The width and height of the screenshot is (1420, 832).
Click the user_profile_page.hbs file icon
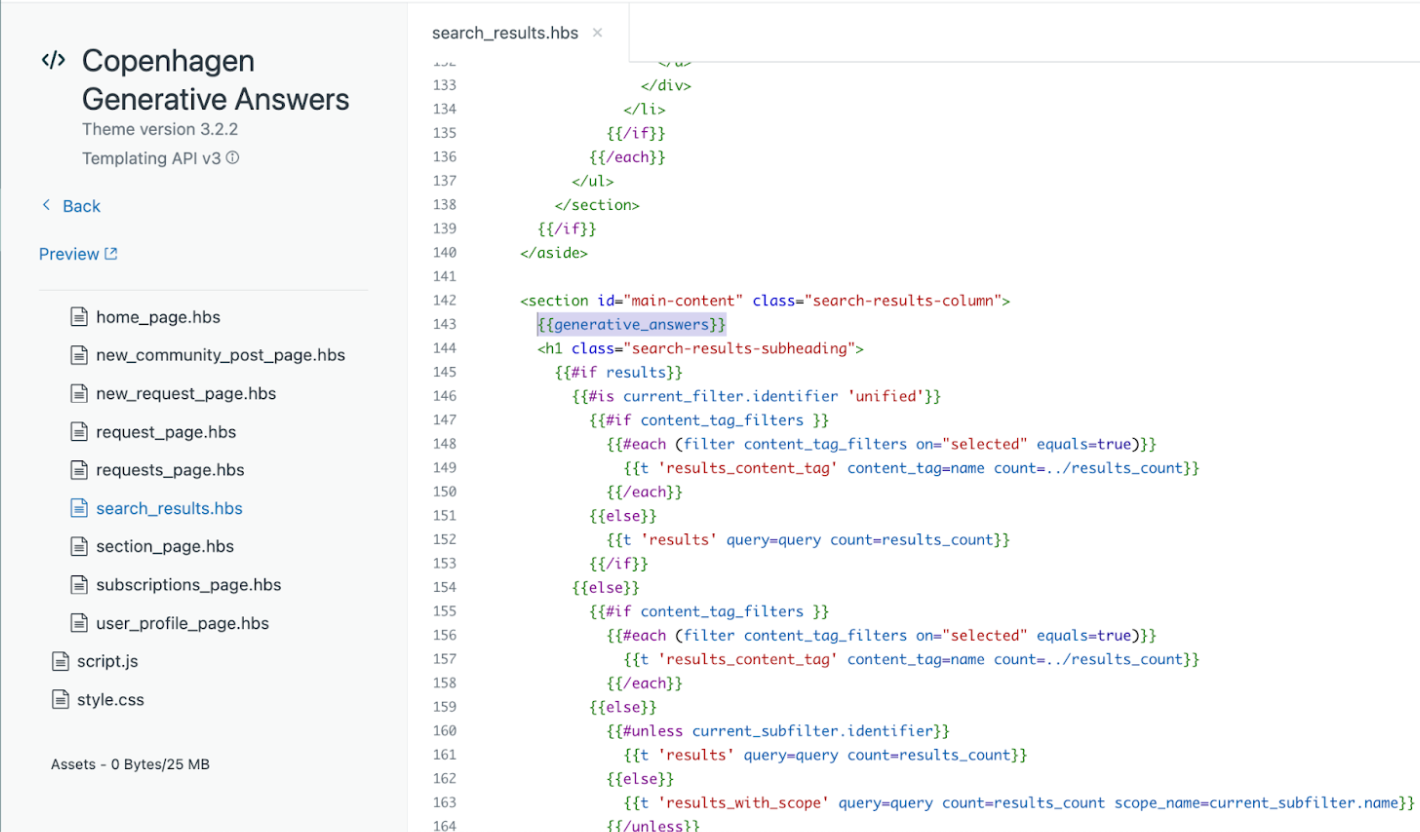[79, 623]
